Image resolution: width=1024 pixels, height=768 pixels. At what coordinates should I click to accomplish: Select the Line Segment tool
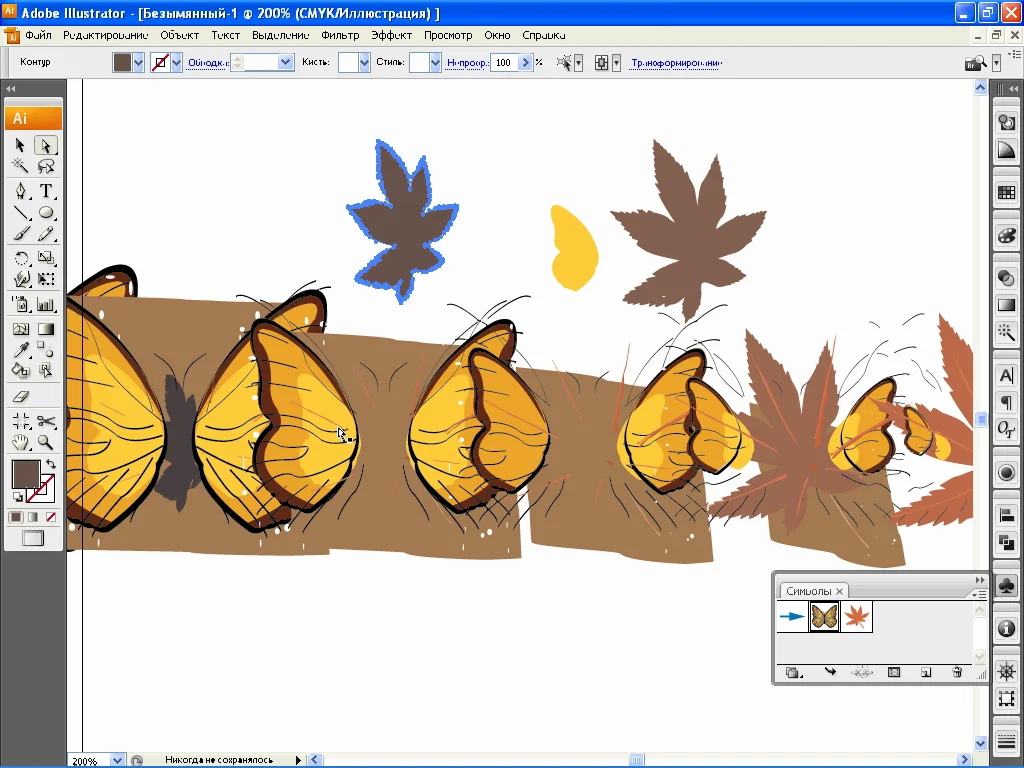coord(20,213)
